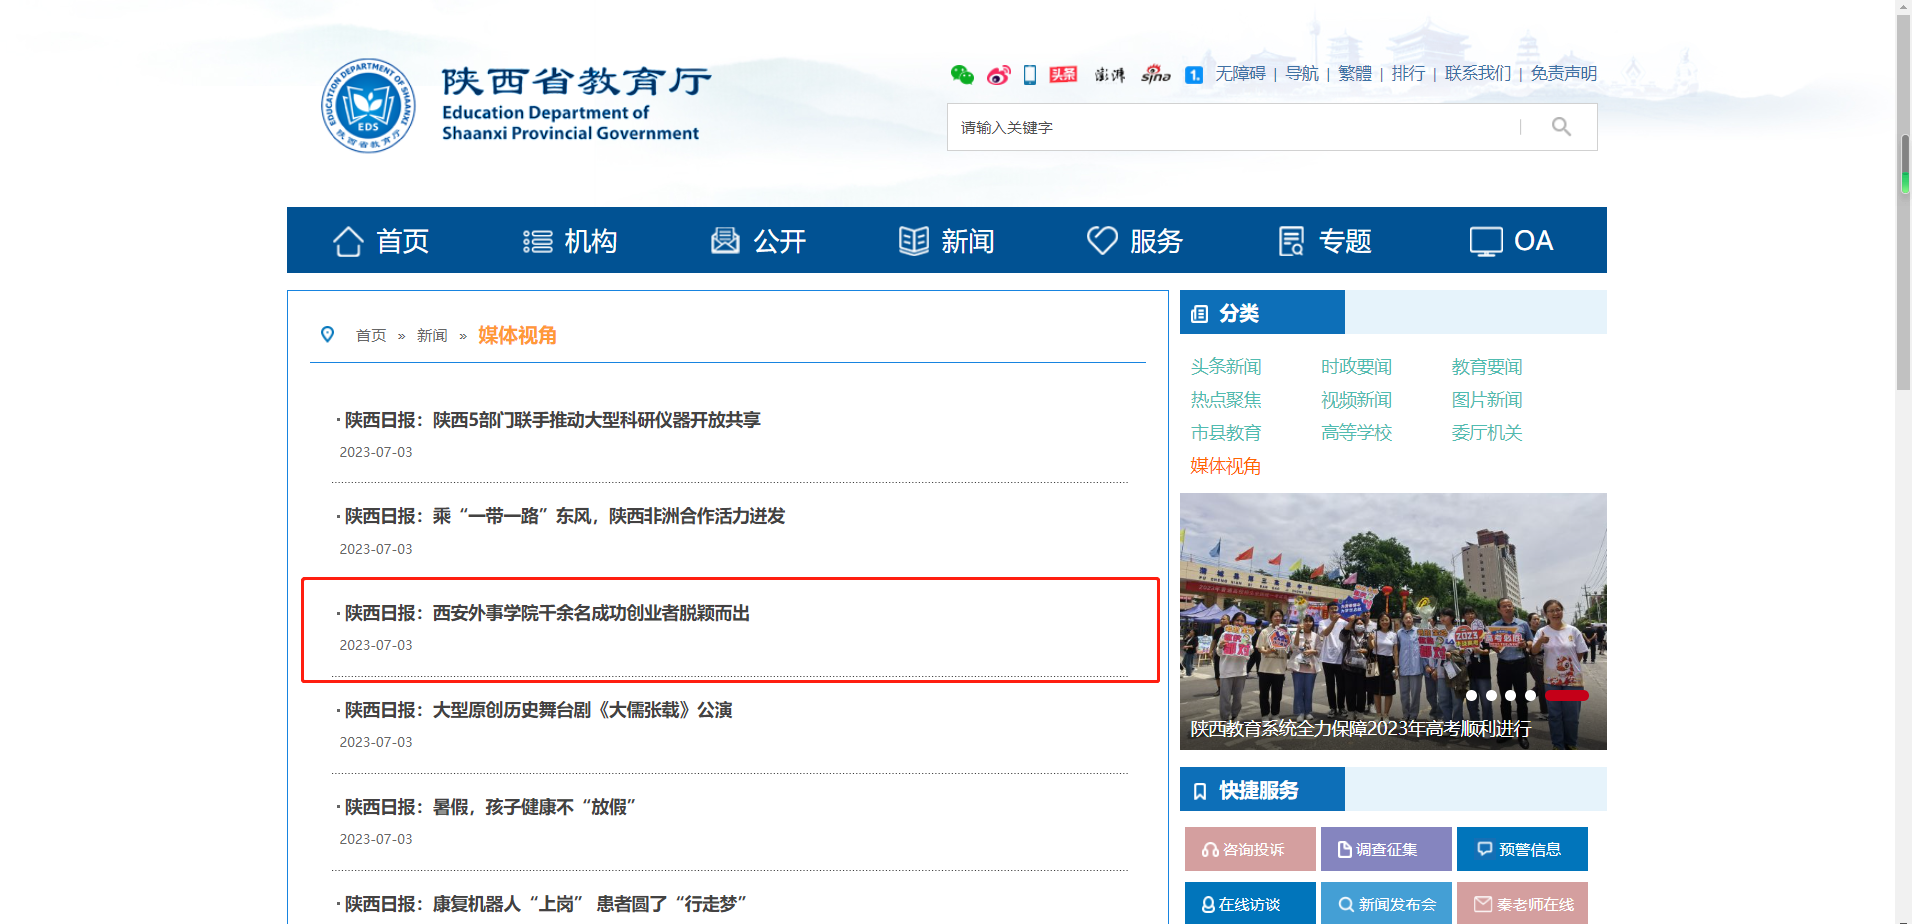Open the Pengpai (澎湃) news icon
Viewport: 1912px width, 924px height.
coord(1109,75)
